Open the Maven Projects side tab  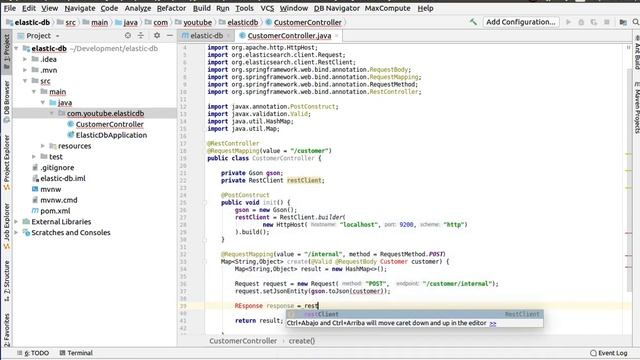click(636, 107)
